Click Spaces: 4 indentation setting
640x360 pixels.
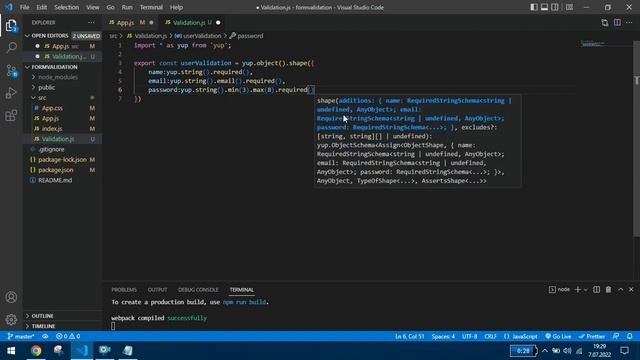tap(443, 336)
